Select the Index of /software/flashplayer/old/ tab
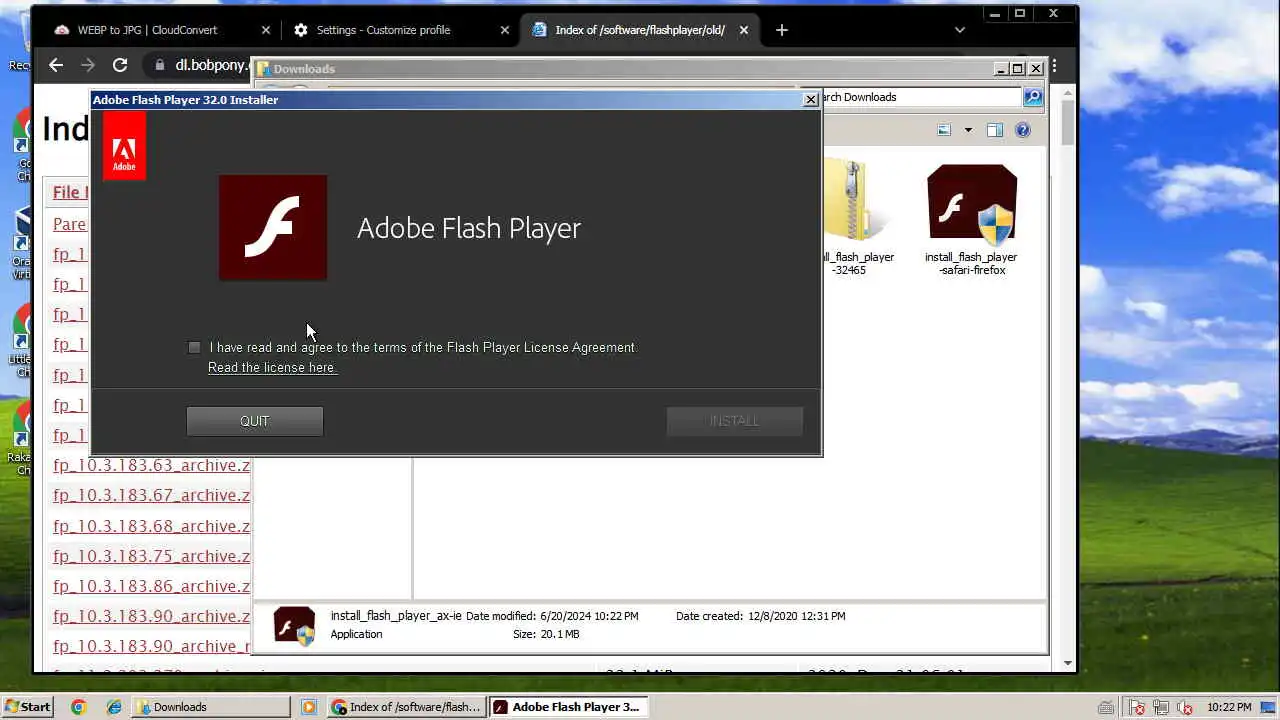Screen dimensions: 1280x720 [640, 30]
